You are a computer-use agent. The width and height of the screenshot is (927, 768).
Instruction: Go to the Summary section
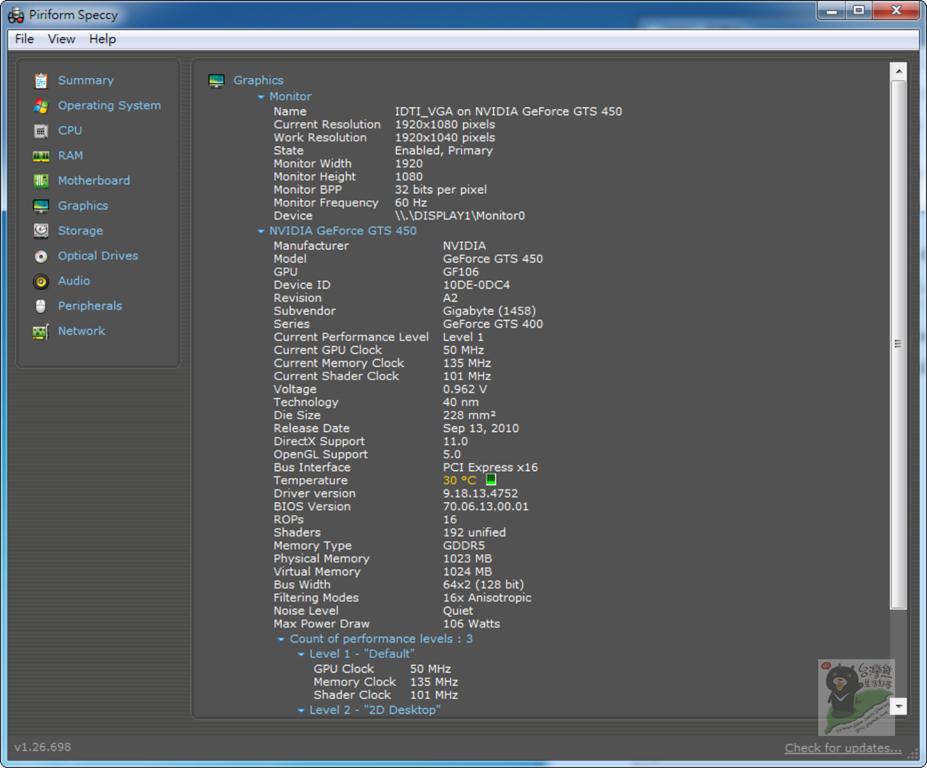click(x=86, y=80)
